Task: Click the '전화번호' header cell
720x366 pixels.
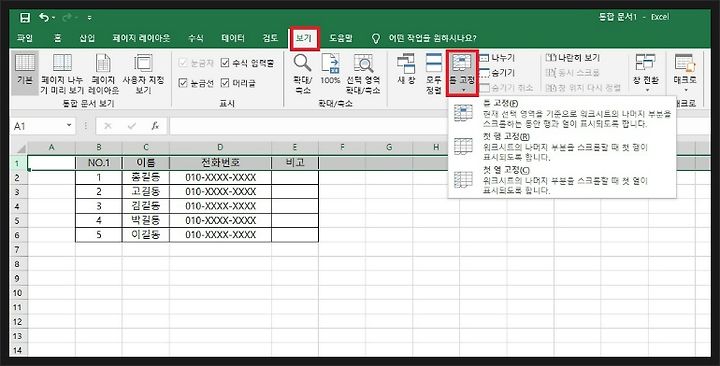Action: tap(220, 163)
